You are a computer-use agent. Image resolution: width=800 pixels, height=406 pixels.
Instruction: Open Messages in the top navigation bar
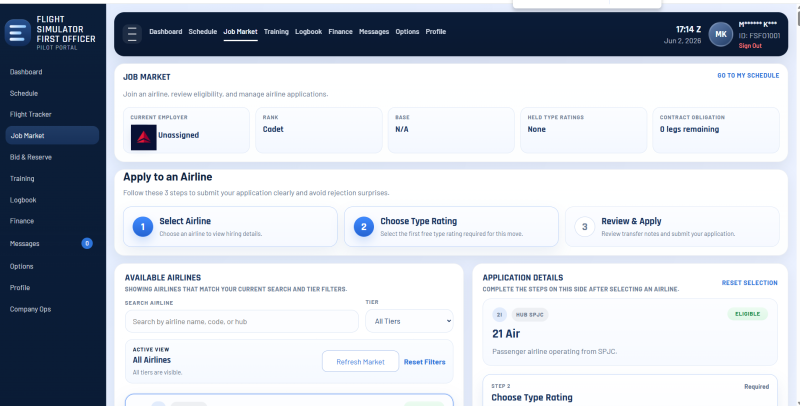coord(373,32)
